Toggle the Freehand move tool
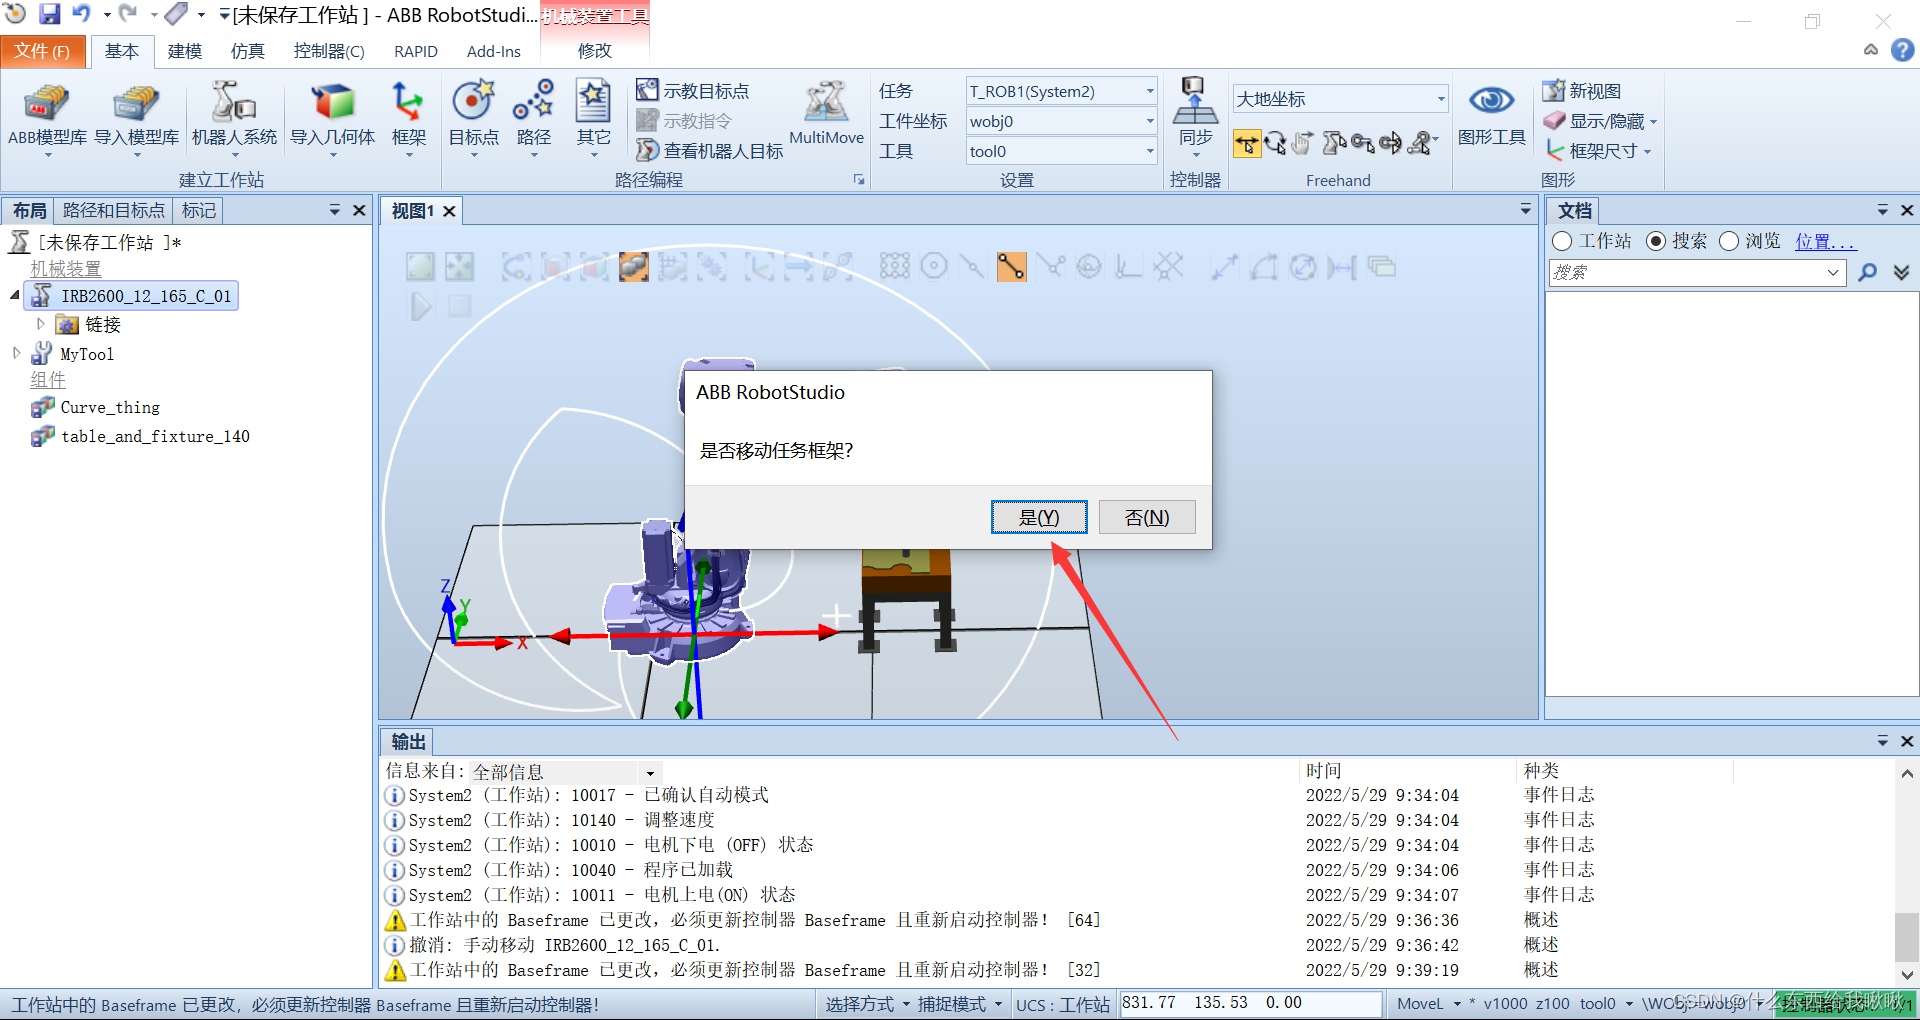The height and width of the screenshot is (1020, 1920). tap(1246, 144)
